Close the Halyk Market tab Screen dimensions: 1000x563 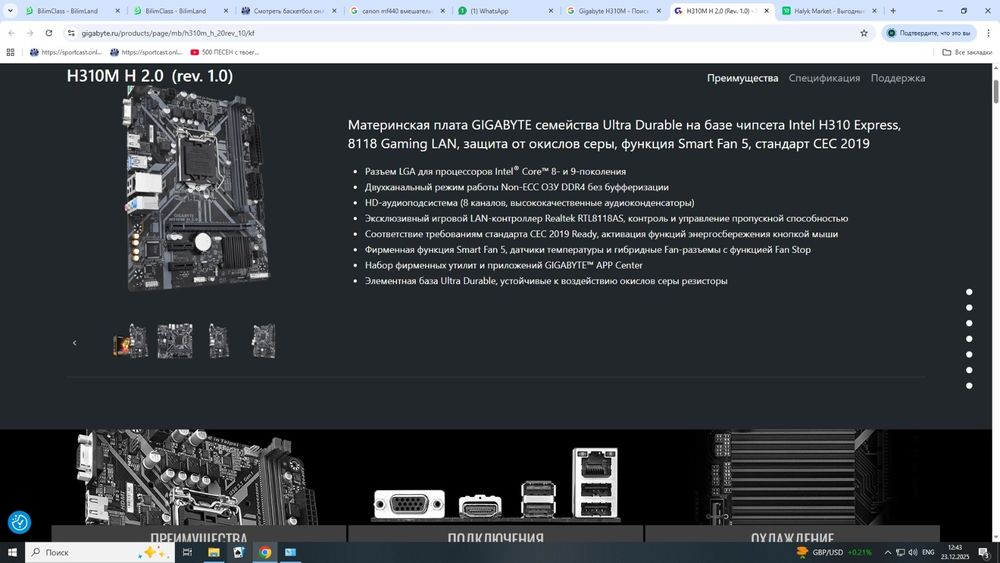point(874,11)
